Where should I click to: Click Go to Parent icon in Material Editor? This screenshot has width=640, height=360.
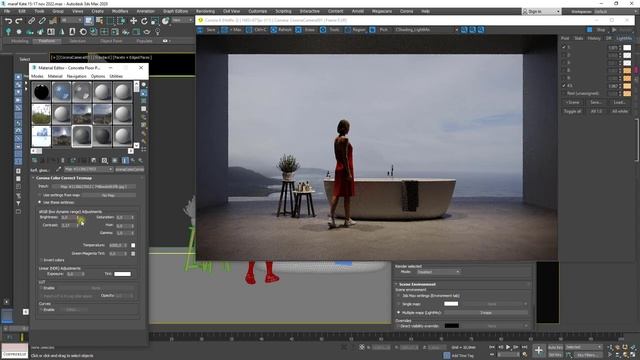pos(133,160)
